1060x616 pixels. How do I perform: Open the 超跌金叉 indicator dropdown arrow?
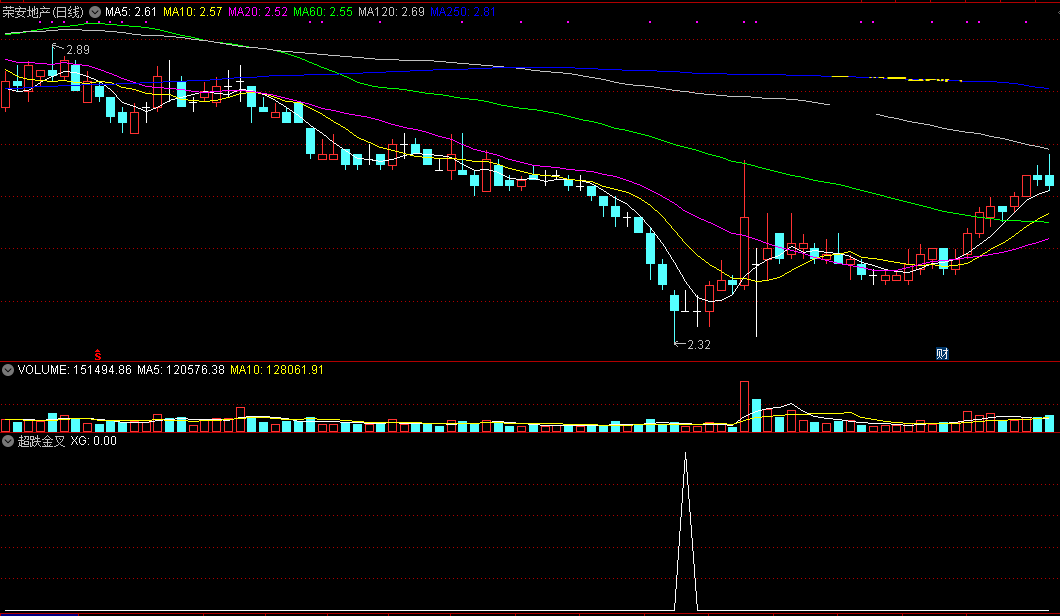tap(7, 441)
